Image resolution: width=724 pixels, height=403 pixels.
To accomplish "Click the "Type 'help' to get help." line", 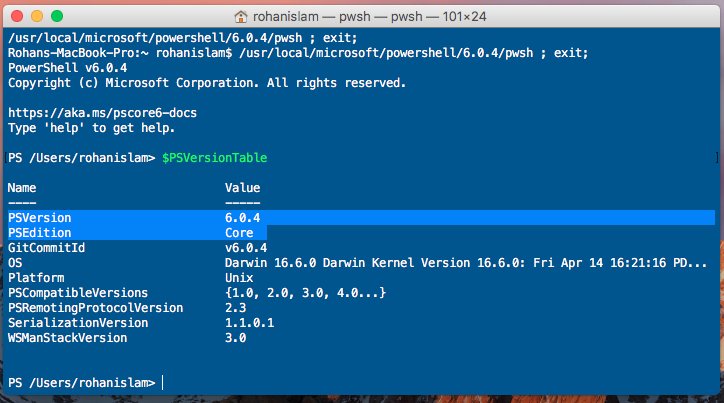I will tap(91, 128).
